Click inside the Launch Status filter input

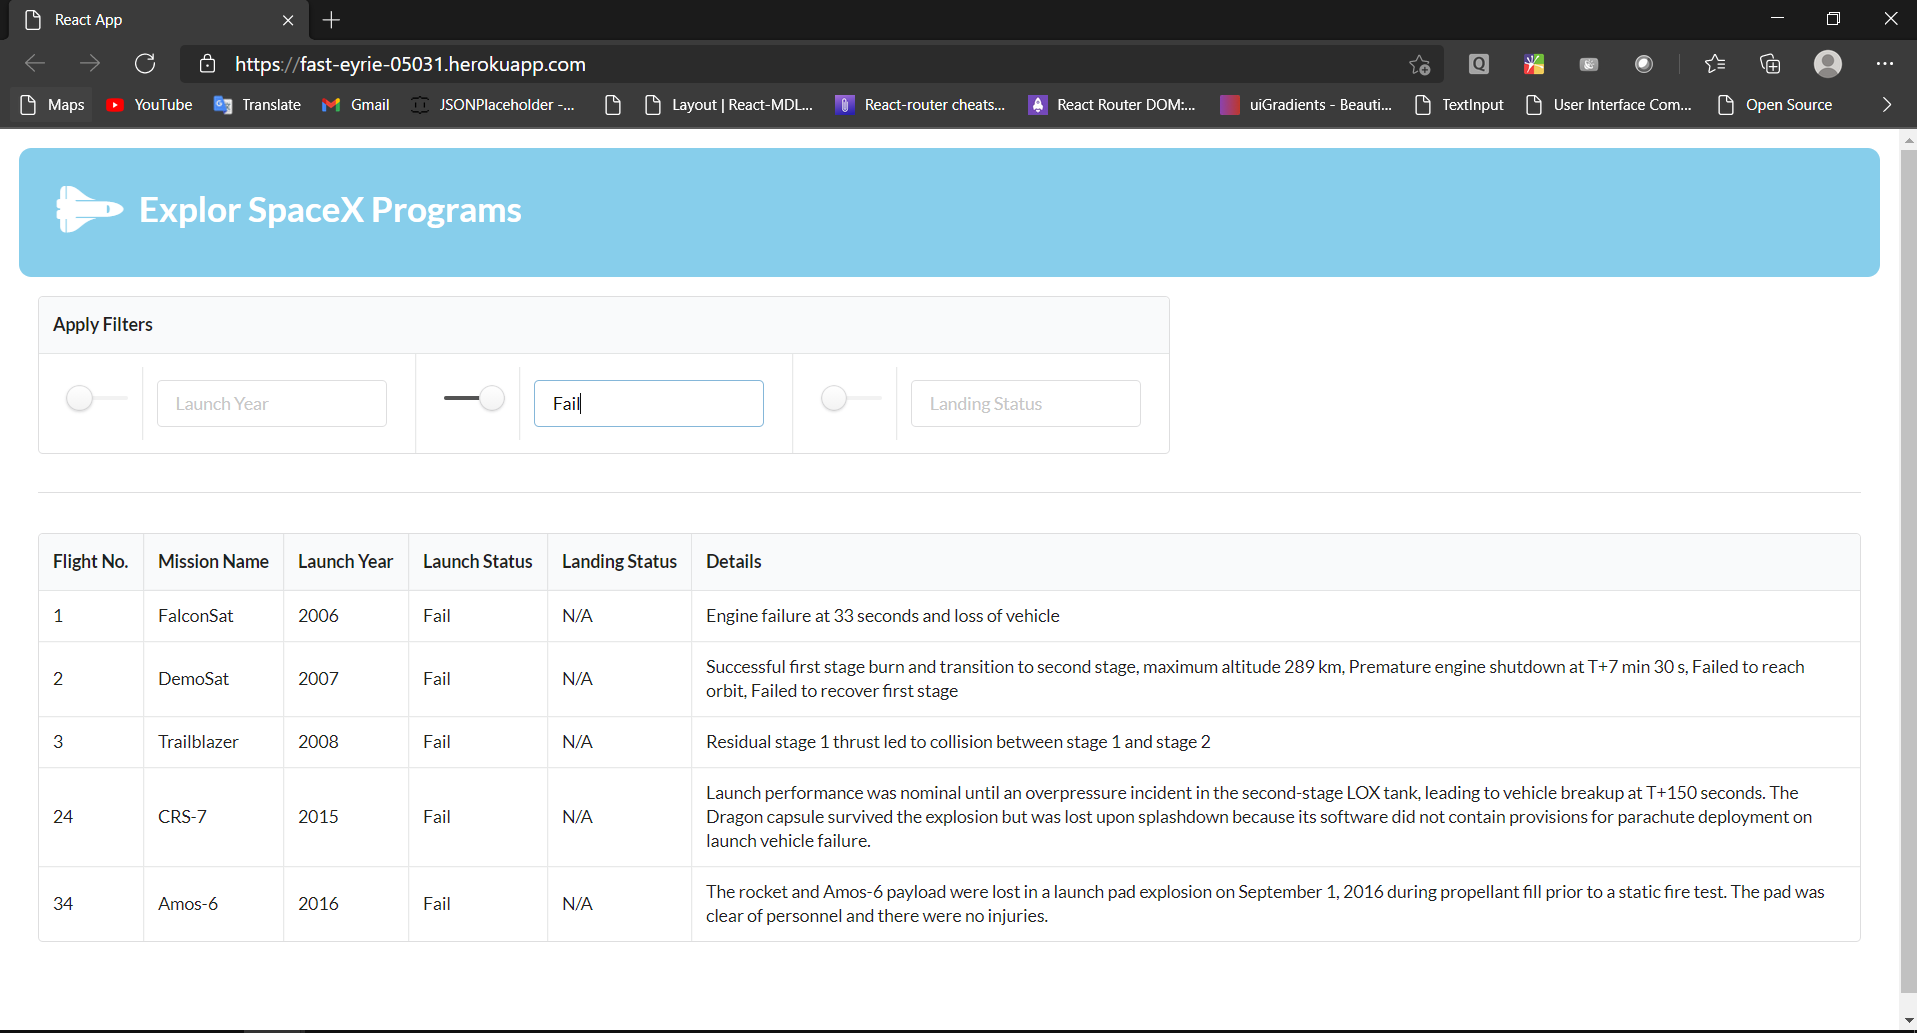[648, 403]
